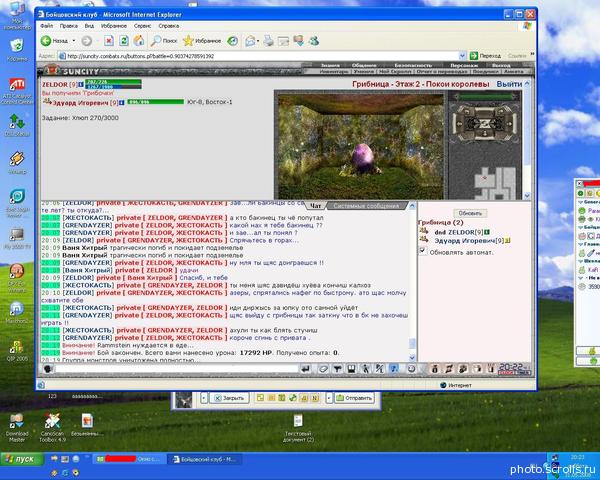Click the Обновить button in player list

(470, 213)
